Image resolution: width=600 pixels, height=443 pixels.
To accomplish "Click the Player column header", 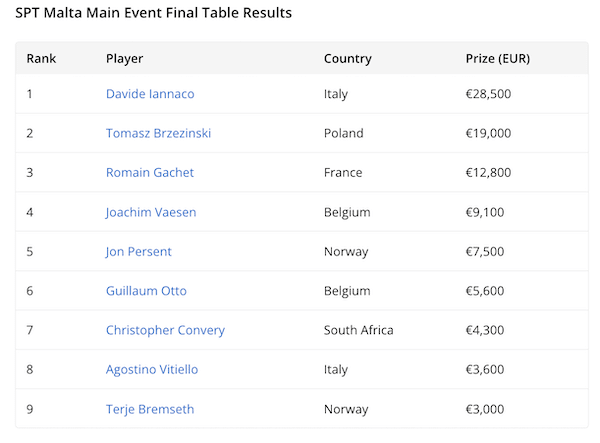I will (124, 58).
